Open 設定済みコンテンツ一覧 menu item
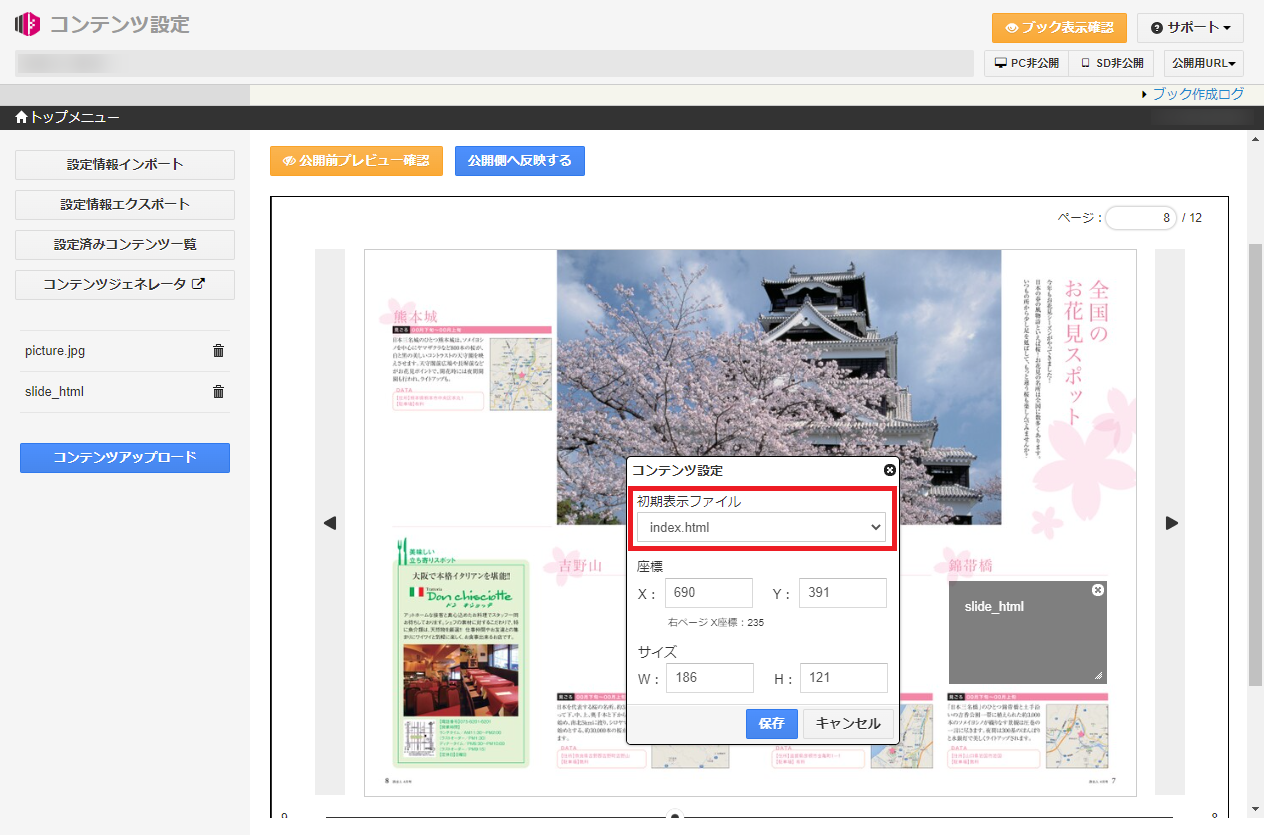The width and height of the screenshot is (1264, 835). point(125,244)
